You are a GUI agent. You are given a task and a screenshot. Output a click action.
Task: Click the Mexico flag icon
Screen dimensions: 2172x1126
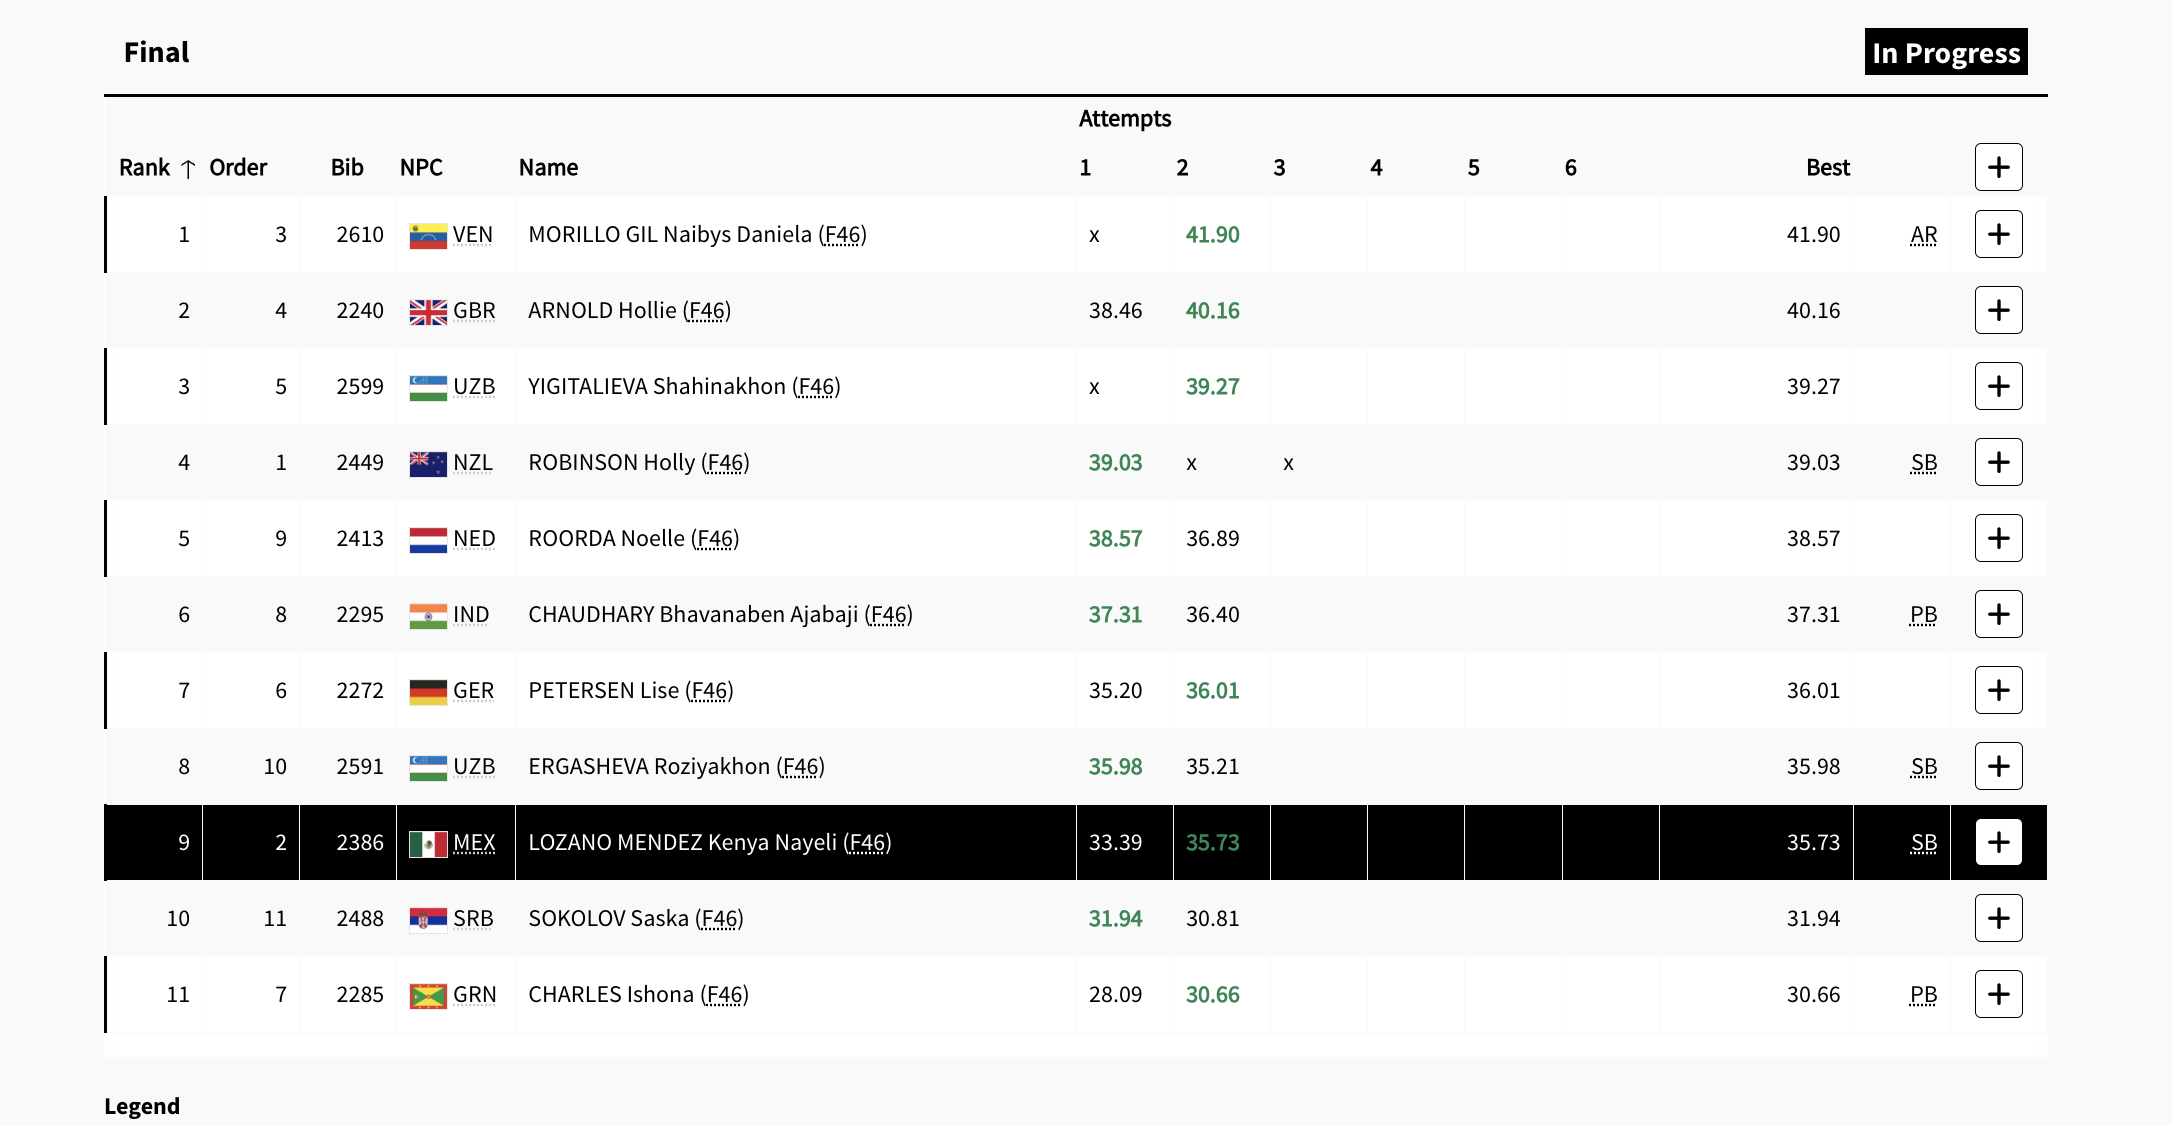pos(428,843)
